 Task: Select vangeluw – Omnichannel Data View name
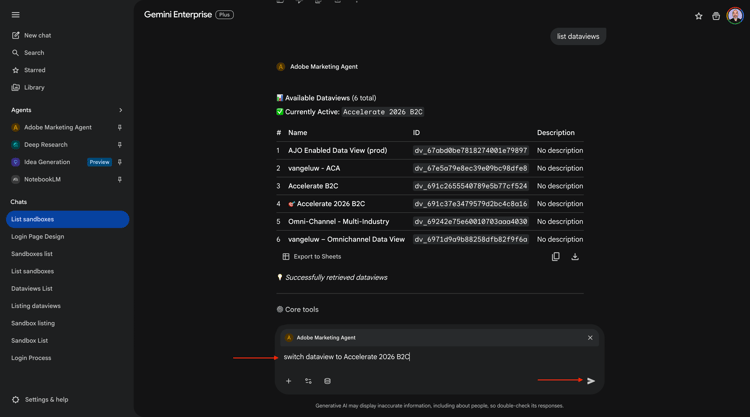(x=346, y=239)
